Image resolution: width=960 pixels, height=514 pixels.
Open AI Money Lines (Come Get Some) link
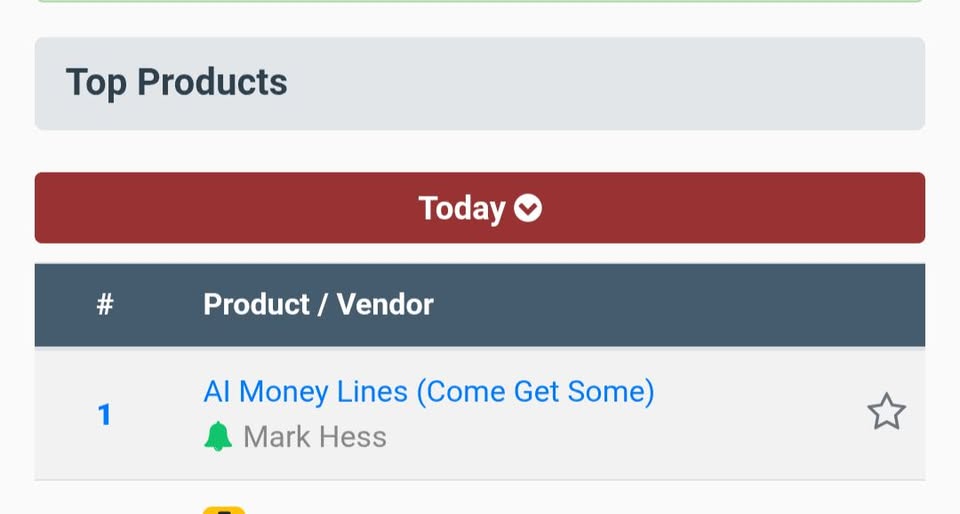(x=428, y=391)
